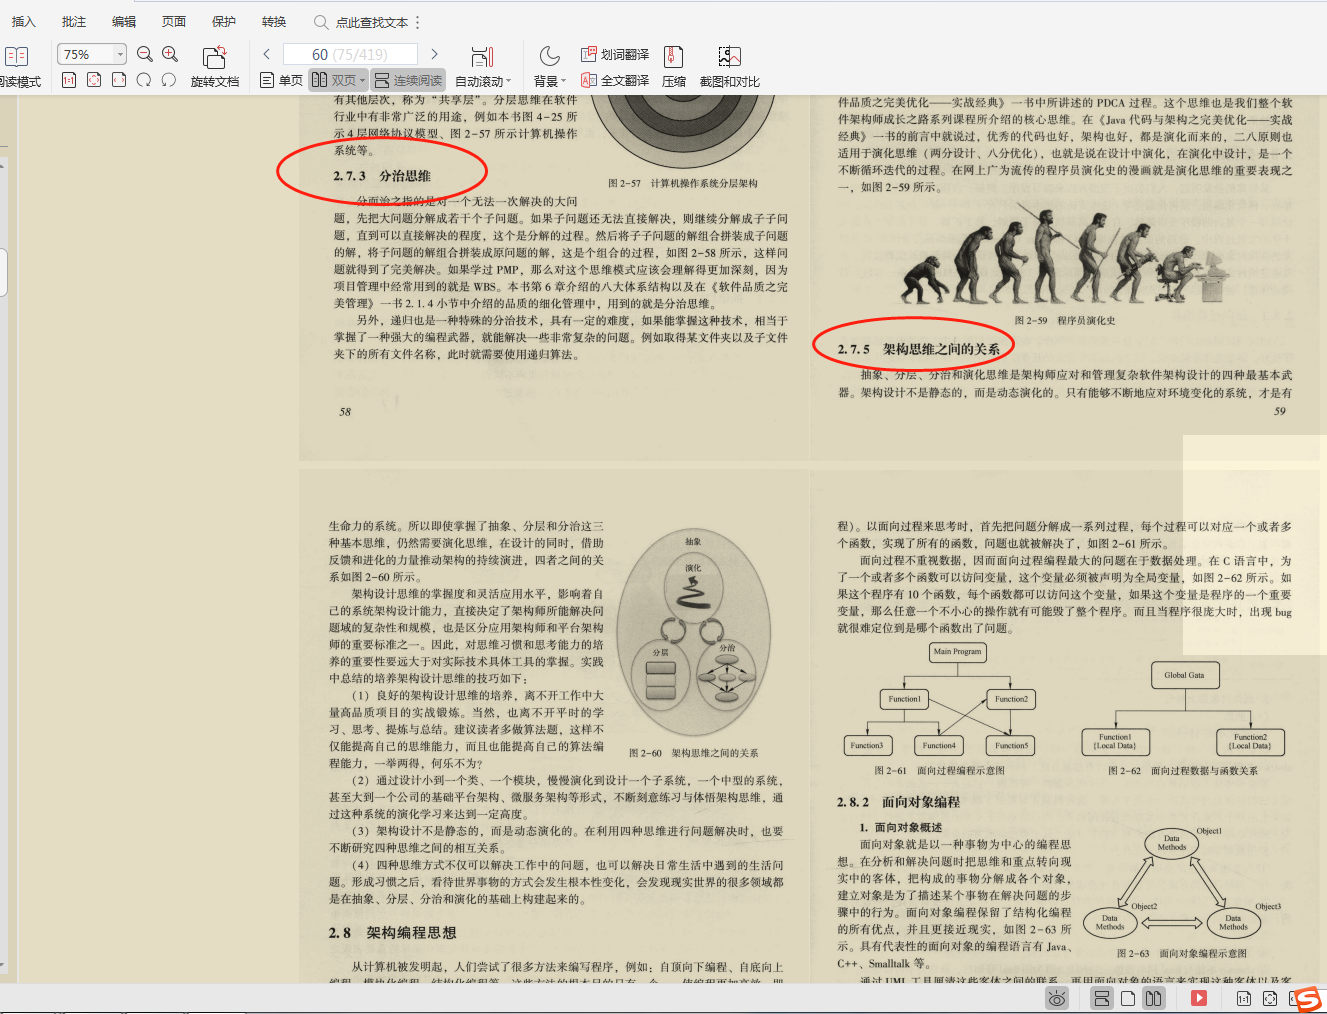Viewport: 1327px width, 1014px height.
Task: Toggle eye-protection mode at bottom bar
Action: click(1056, 998)
